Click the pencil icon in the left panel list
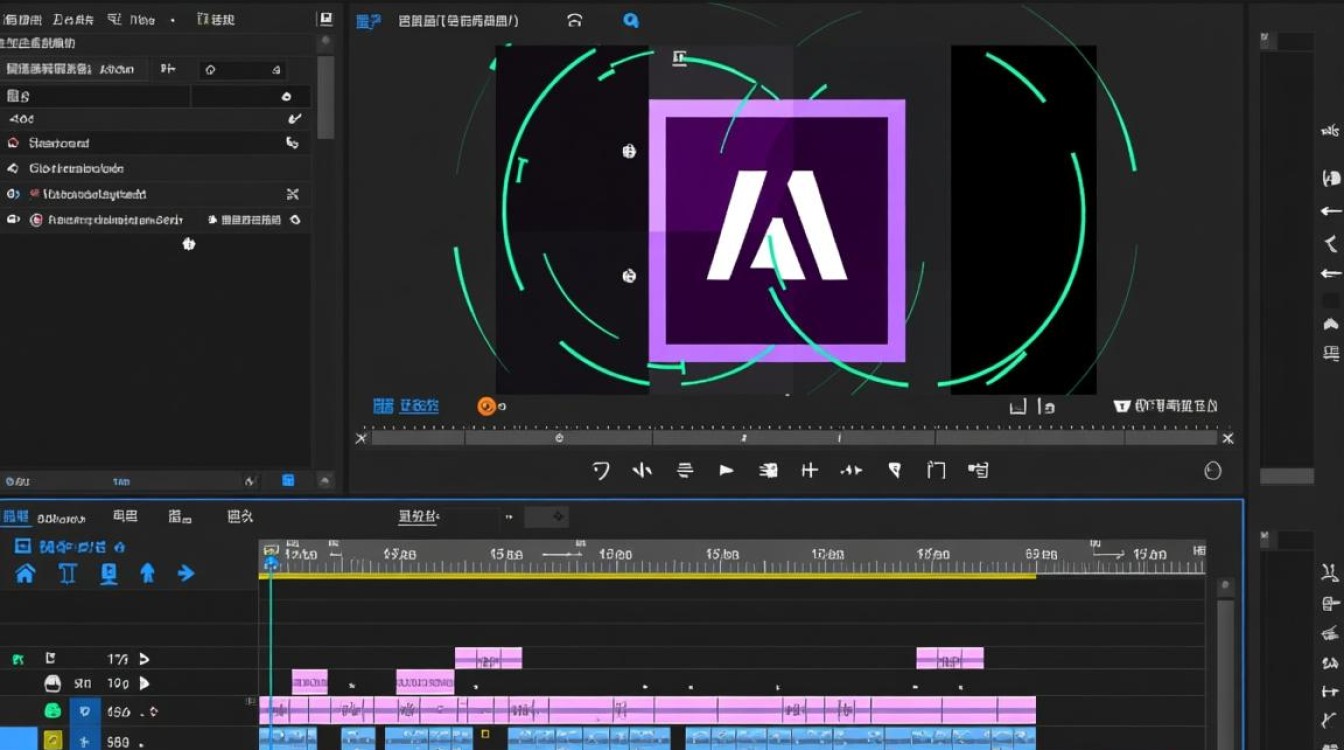The height and width of the screenshot is (750, 1344). click(x=294, y=119)
